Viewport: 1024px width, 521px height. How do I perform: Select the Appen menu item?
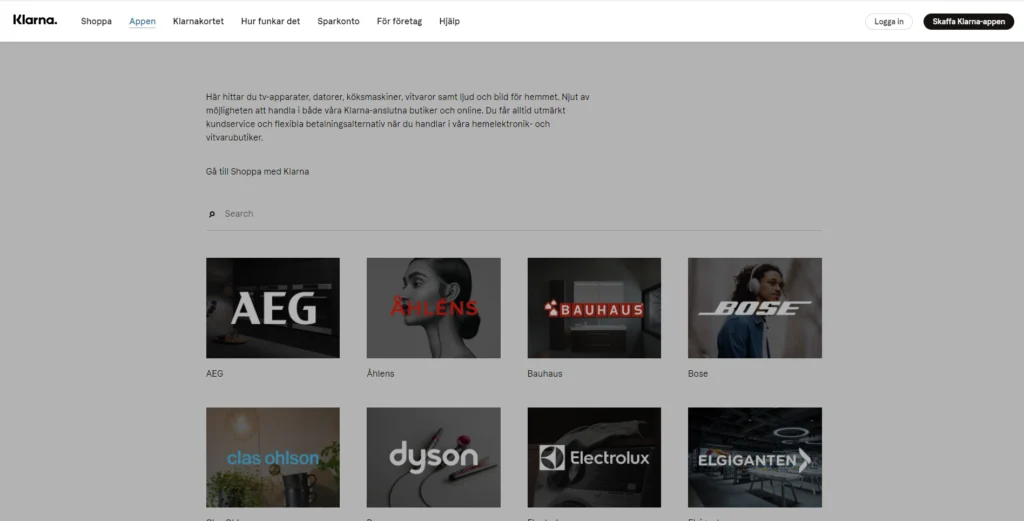pos(142,21)
